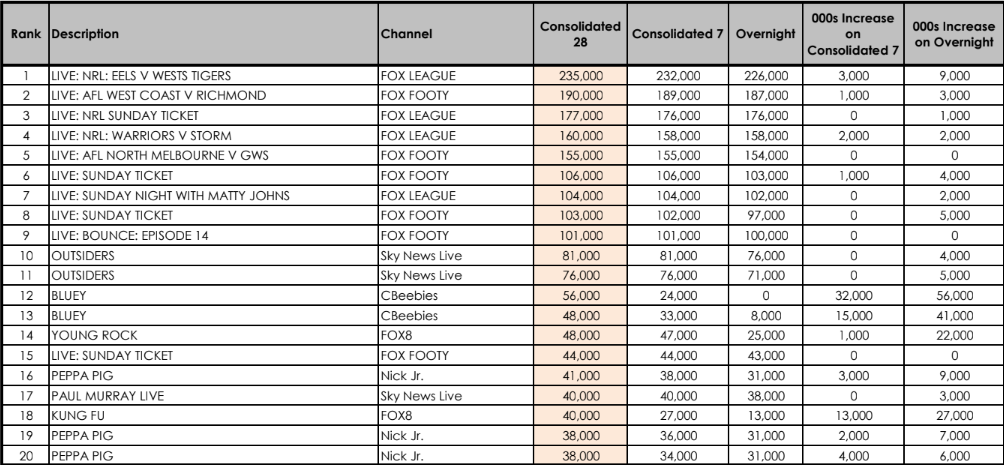Select the Description column header
The height and width of the screenshot is (465, 1004).
pyautogui.click(x=213, y=34)
